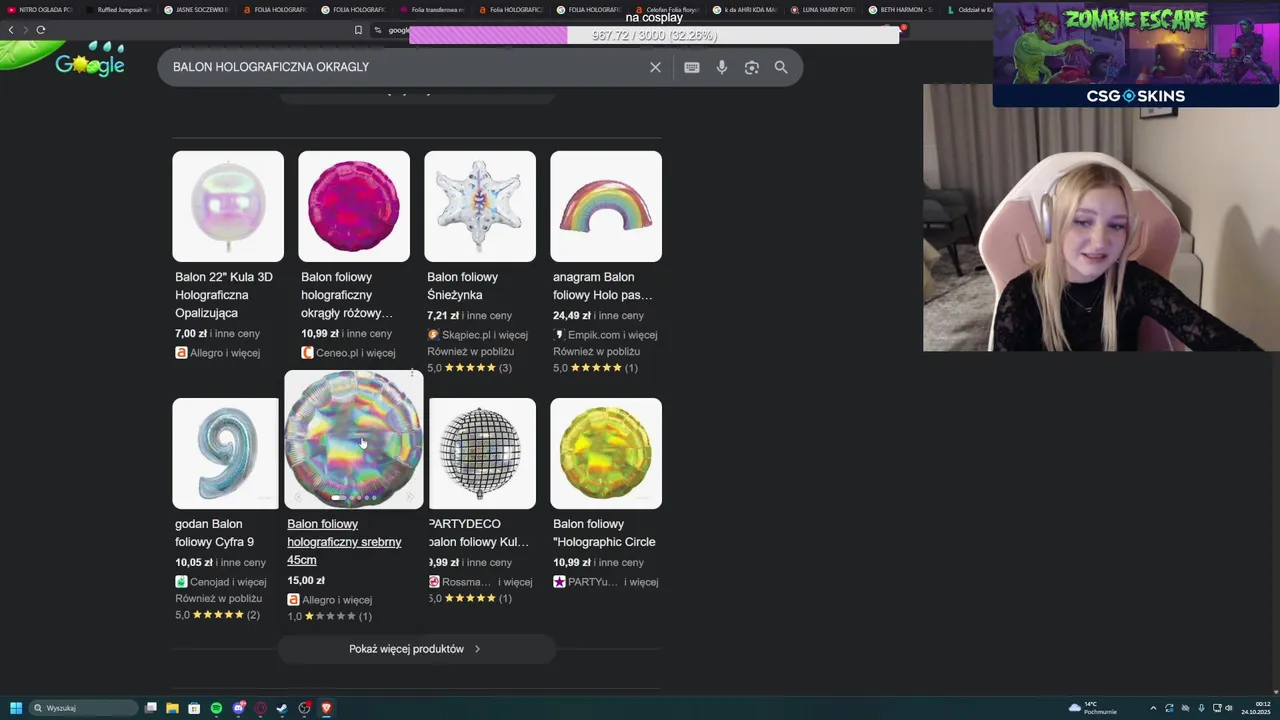Open the weather widget showing 14°C
The height and width of the screenshot is (720, 1280).
1093,708
